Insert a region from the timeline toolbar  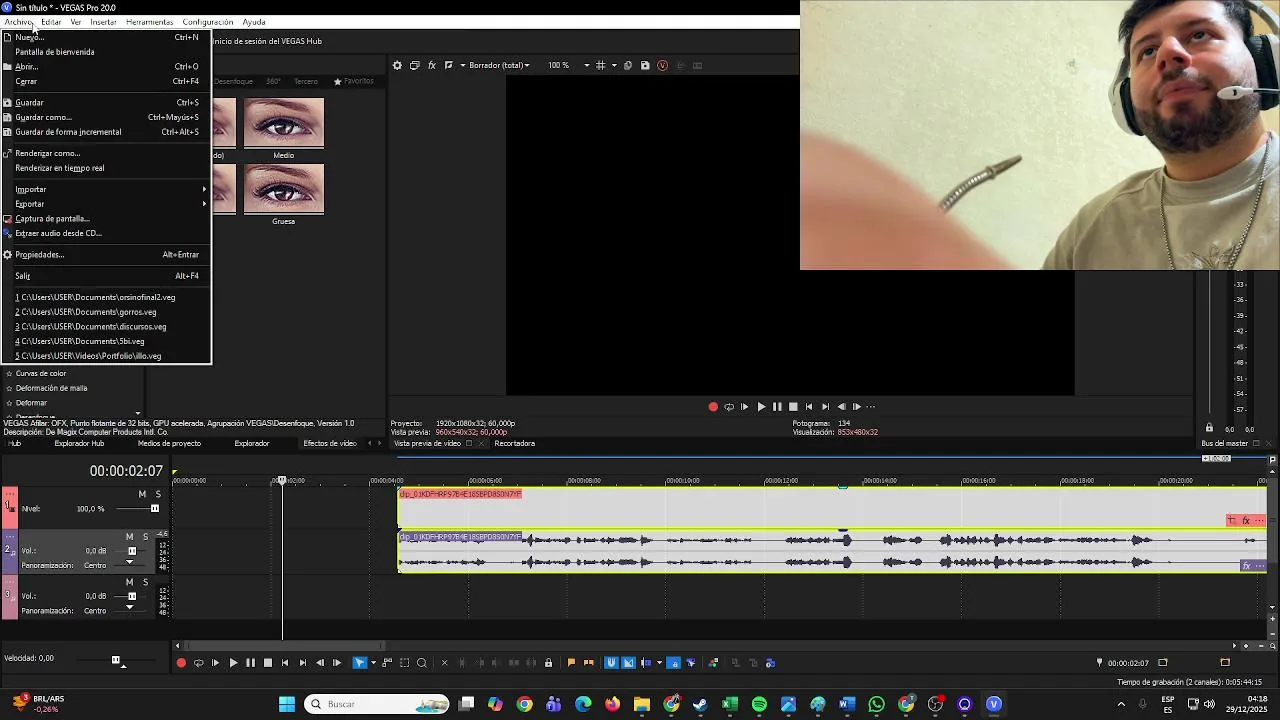coord(587,663)
